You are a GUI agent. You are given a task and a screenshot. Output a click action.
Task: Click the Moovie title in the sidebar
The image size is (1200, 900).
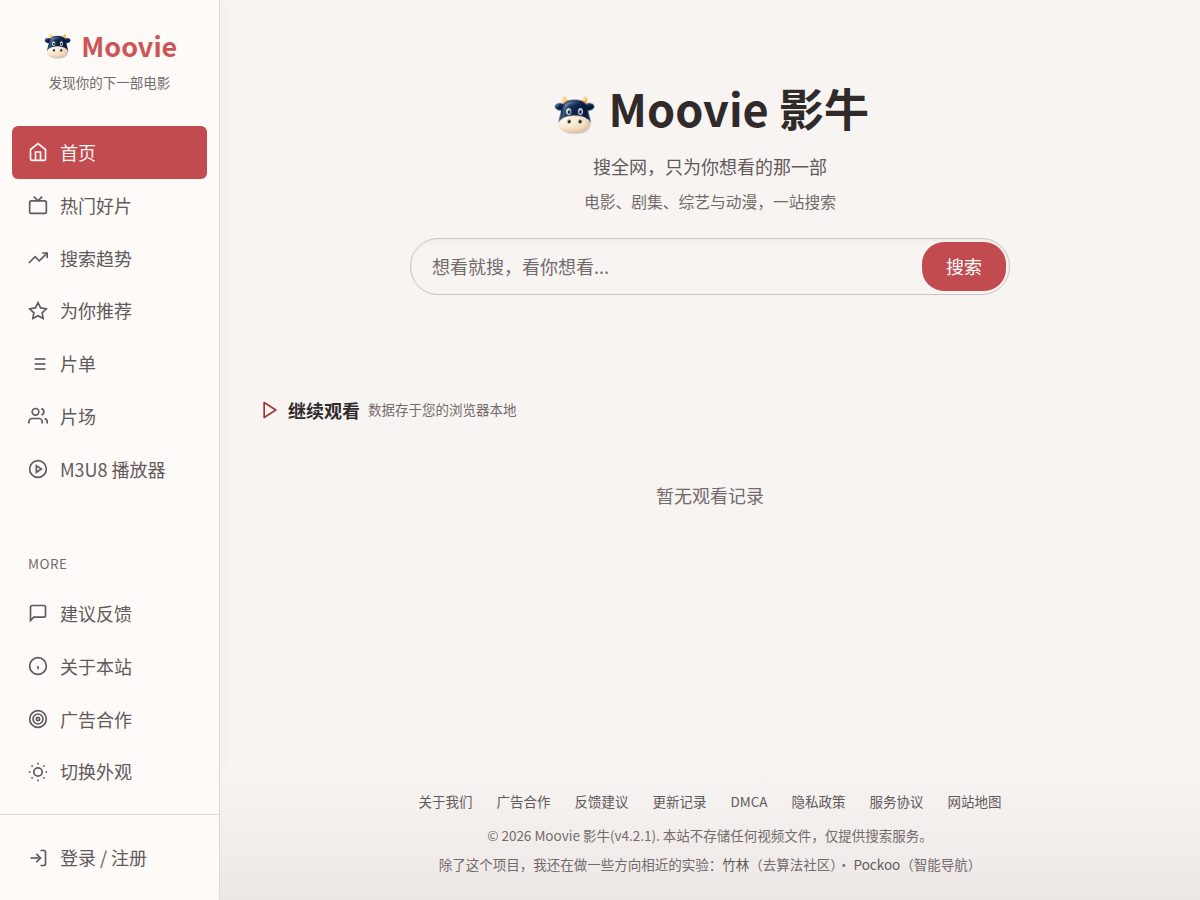coord(129,47)
